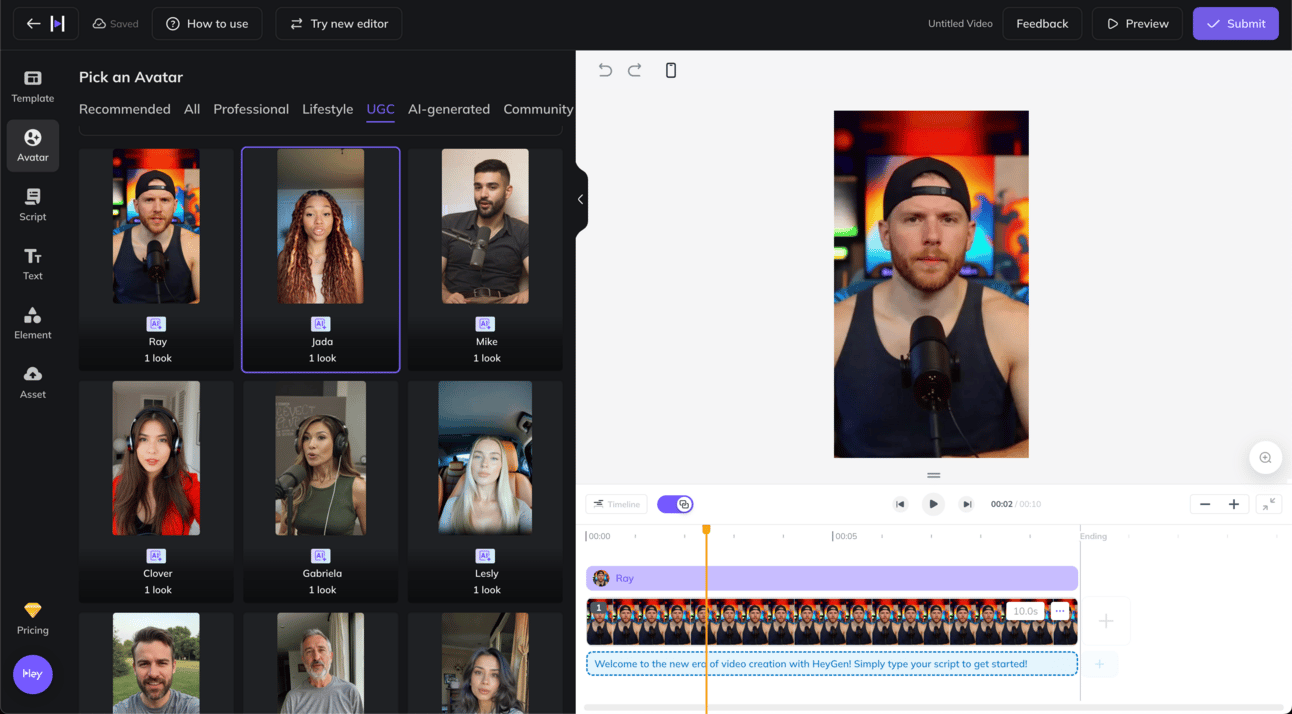Open the Asset upload panel
Viewport: 1292px width, 714px height.
point(33,382)
